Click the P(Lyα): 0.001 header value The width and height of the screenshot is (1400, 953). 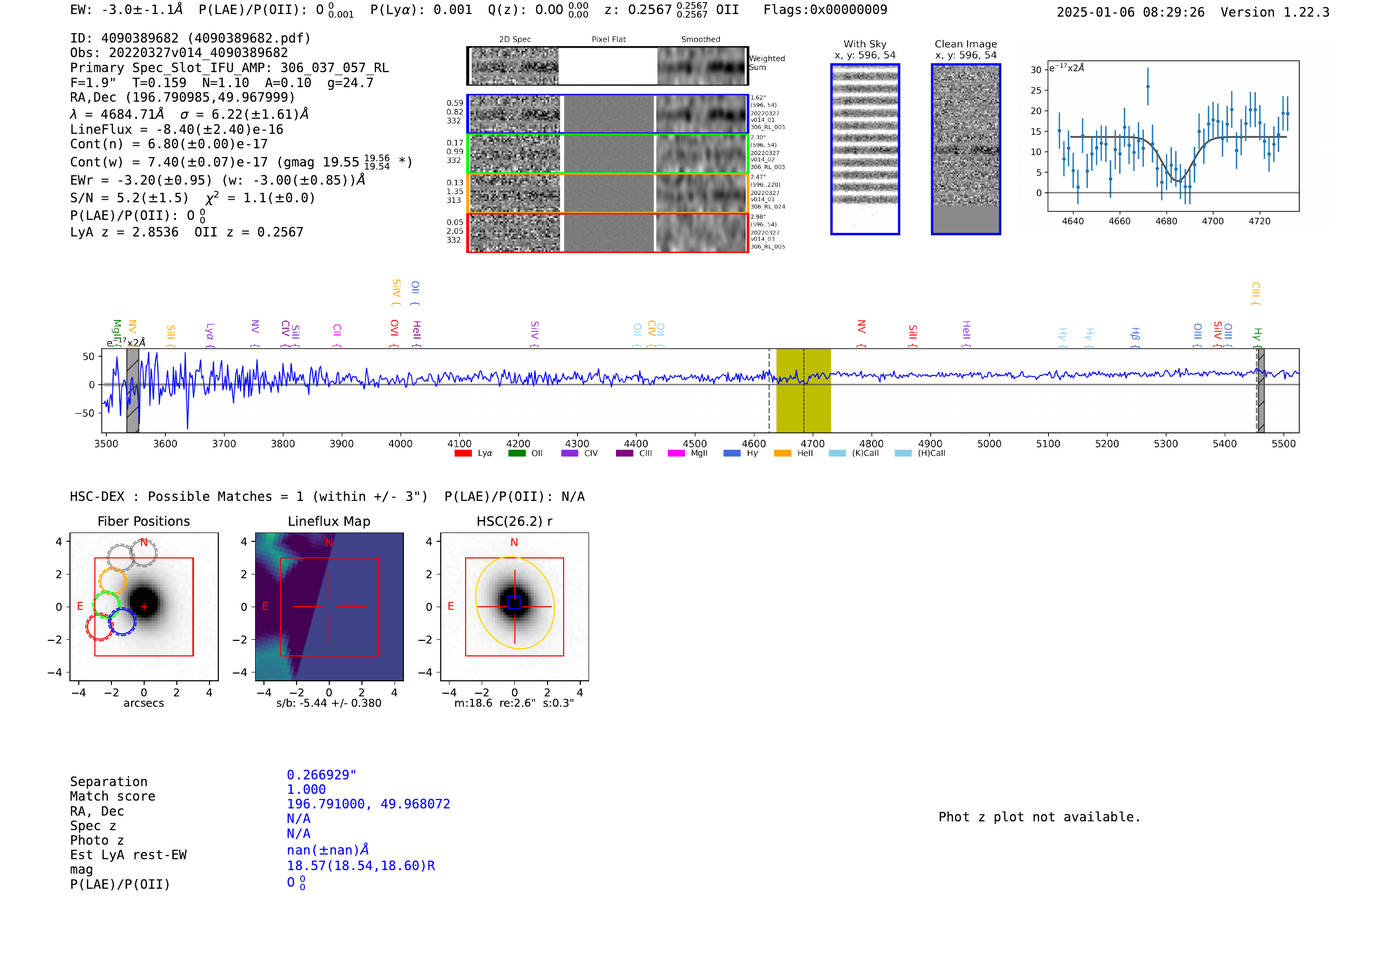click(x=421, y=10)
